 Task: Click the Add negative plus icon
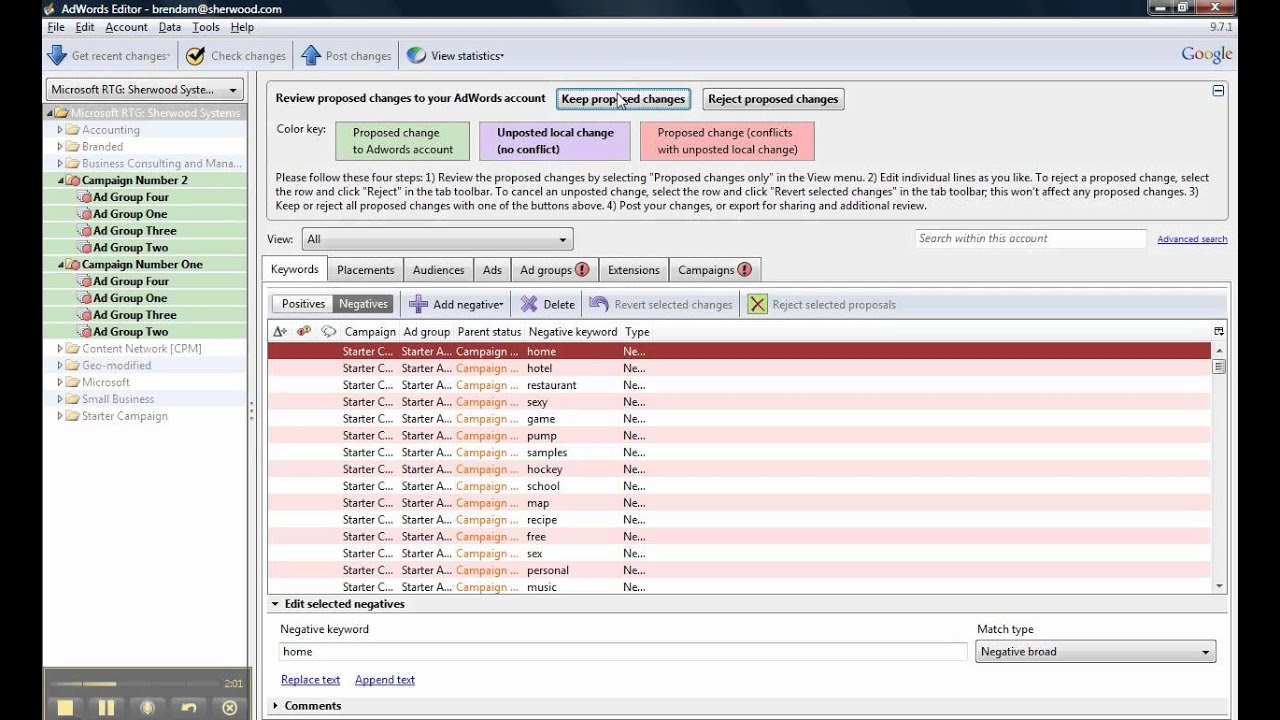pyautogui.click(x=419, y=304)
